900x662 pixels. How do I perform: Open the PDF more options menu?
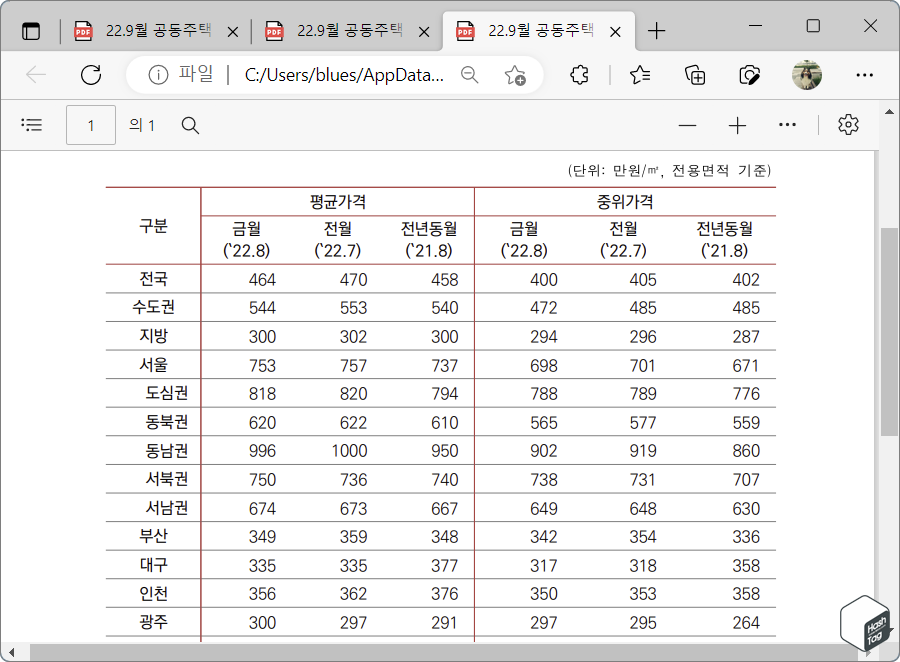point(787,125)
